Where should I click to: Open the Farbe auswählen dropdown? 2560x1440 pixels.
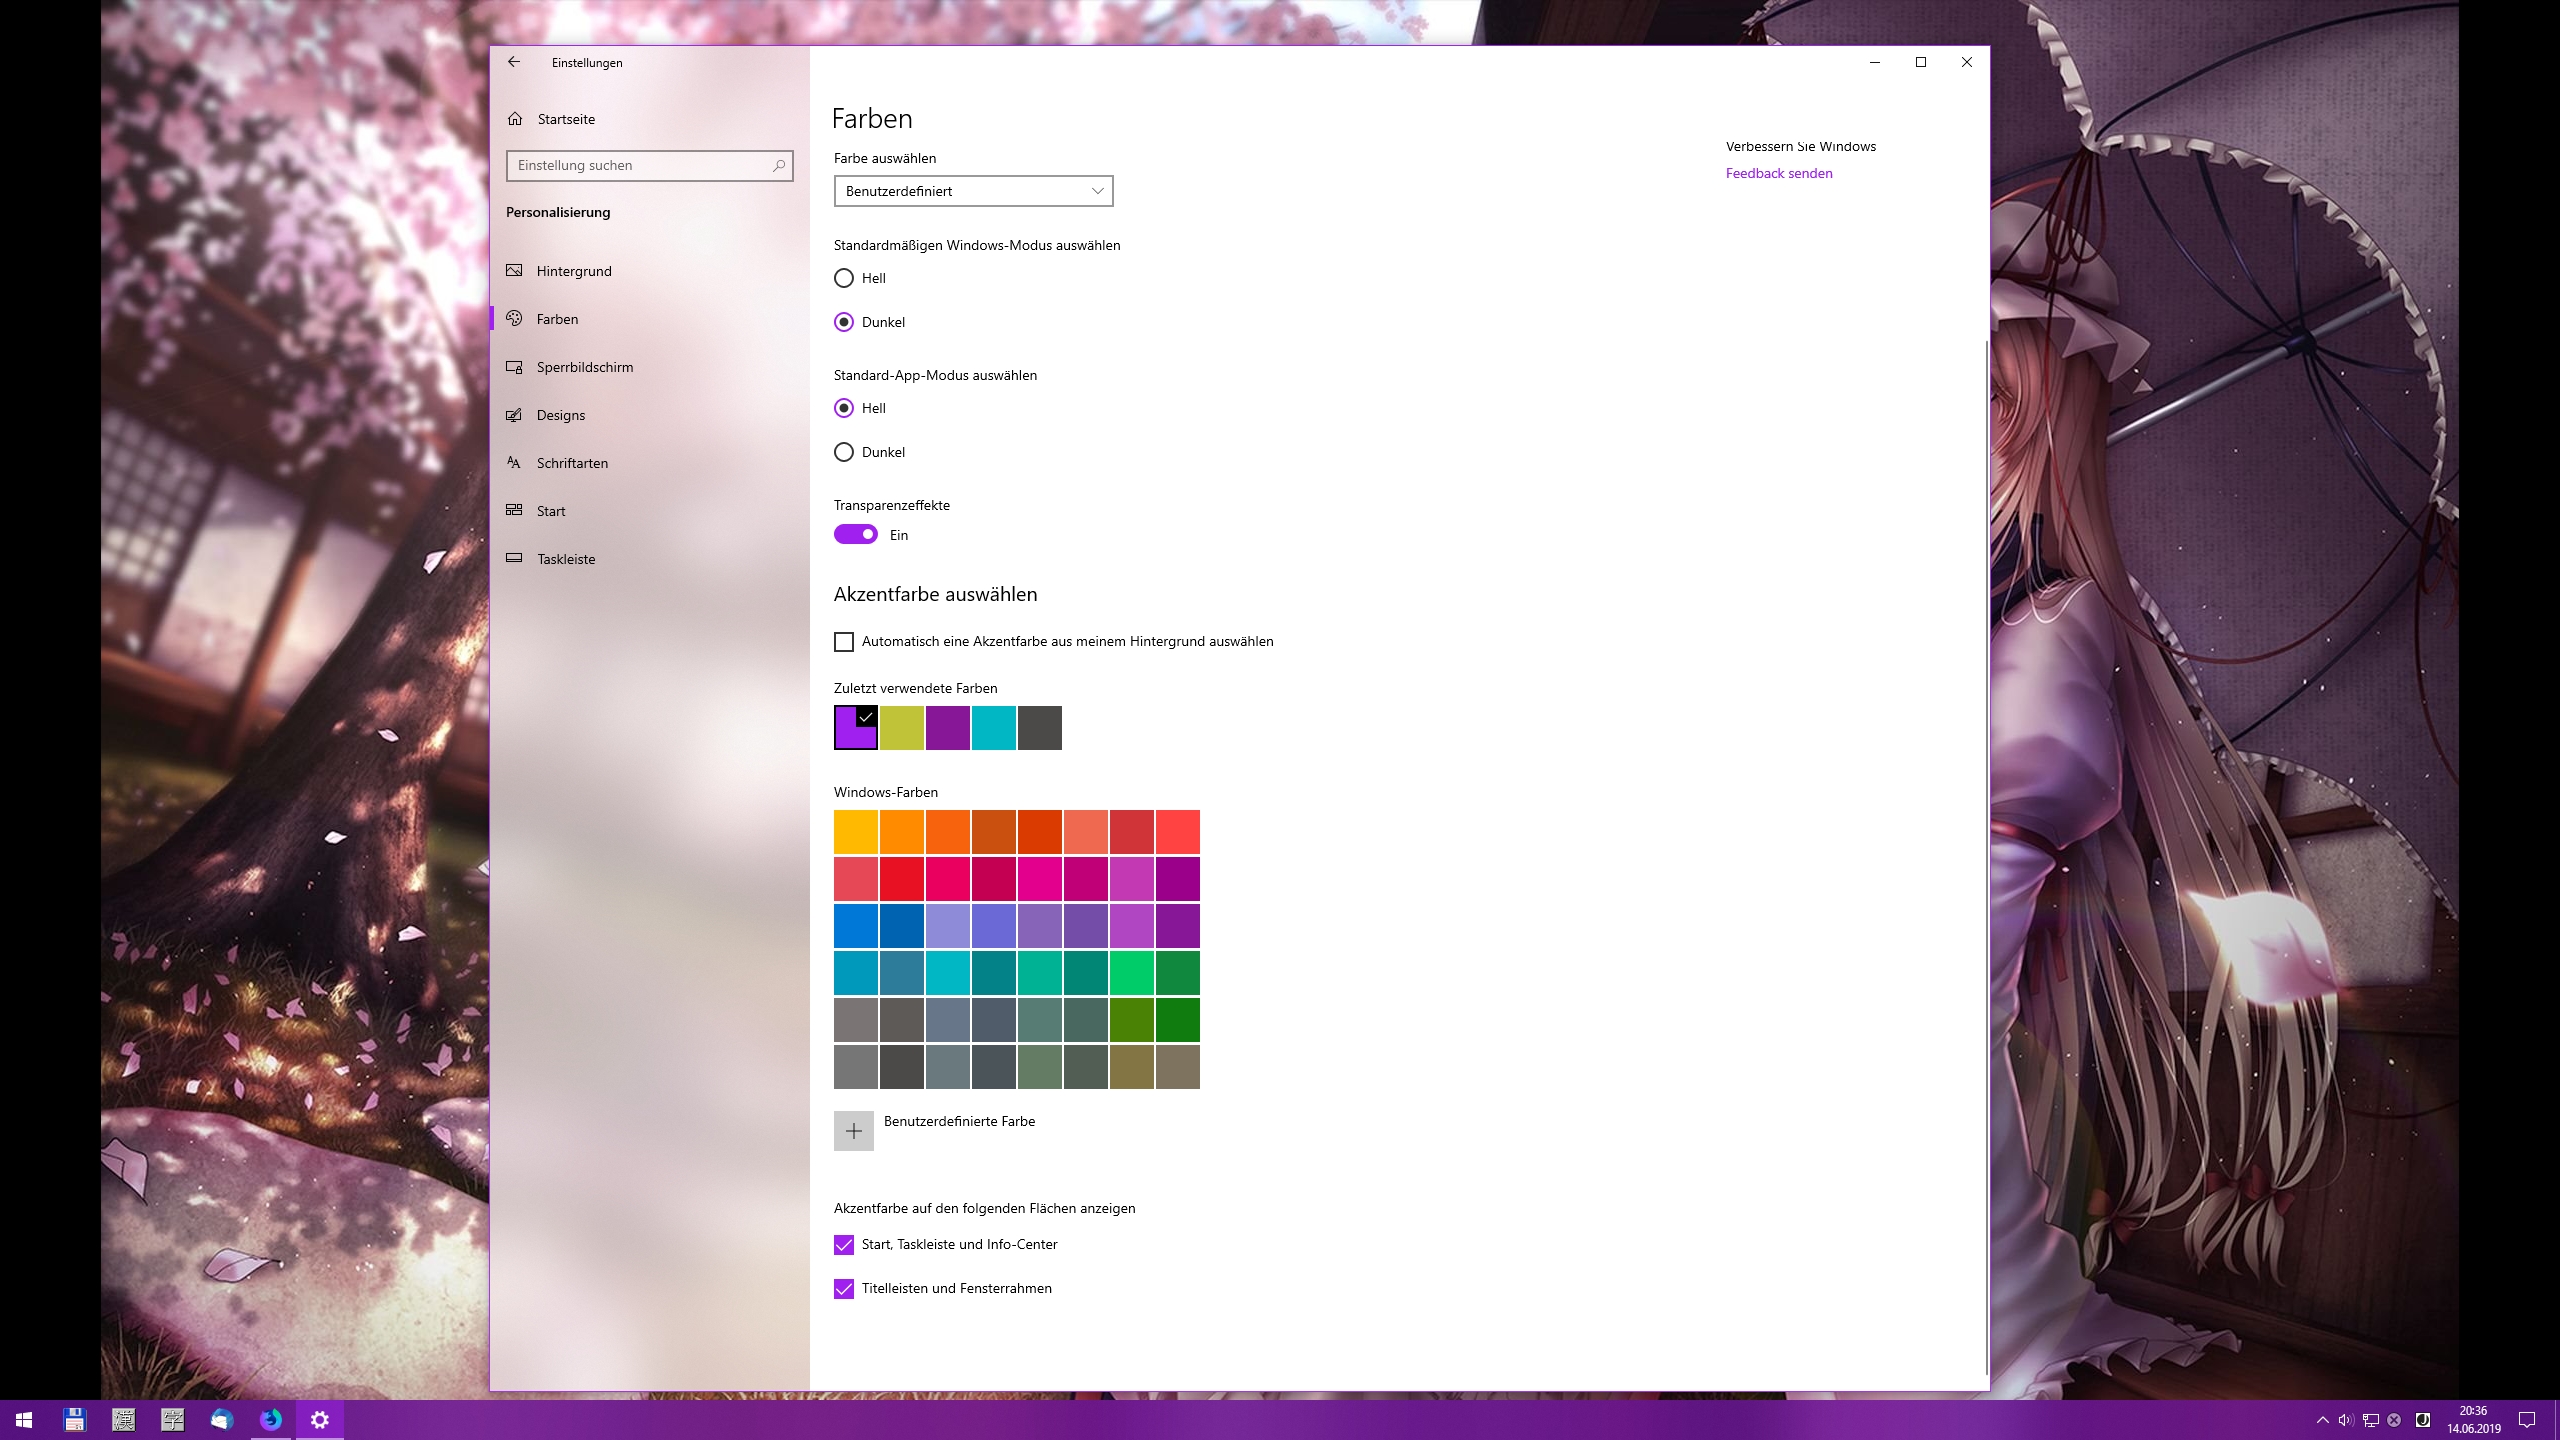pos(973,191)
